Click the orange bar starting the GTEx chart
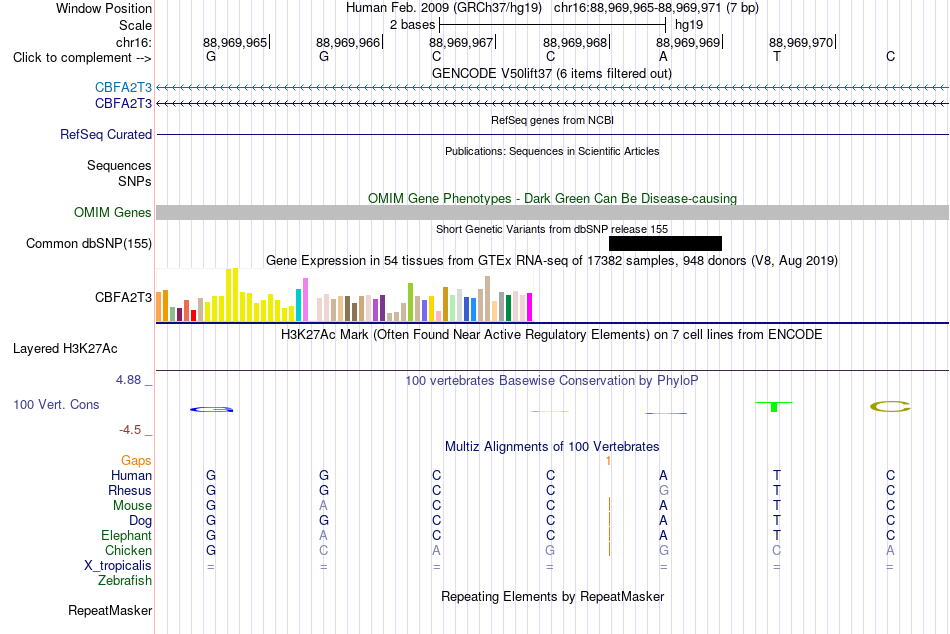 (x=159, y=306)
